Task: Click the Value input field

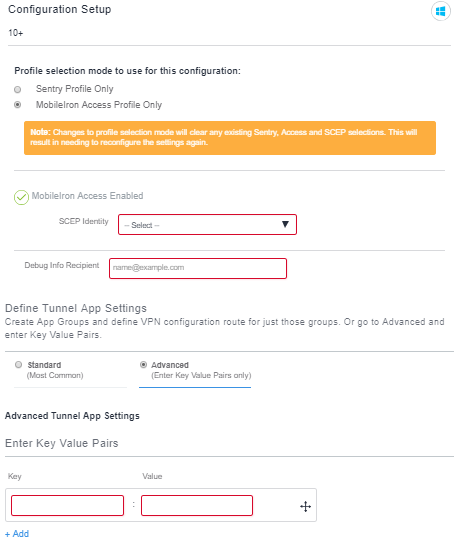Action: [197, 505]
